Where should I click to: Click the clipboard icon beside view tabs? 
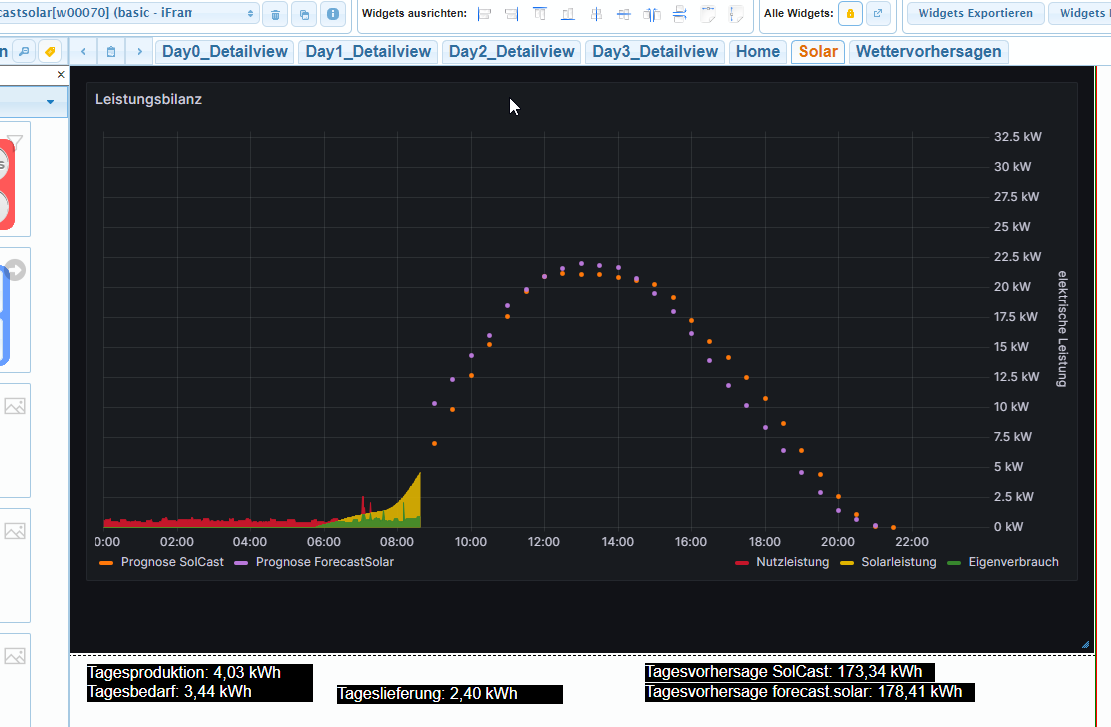click(111, 52)
